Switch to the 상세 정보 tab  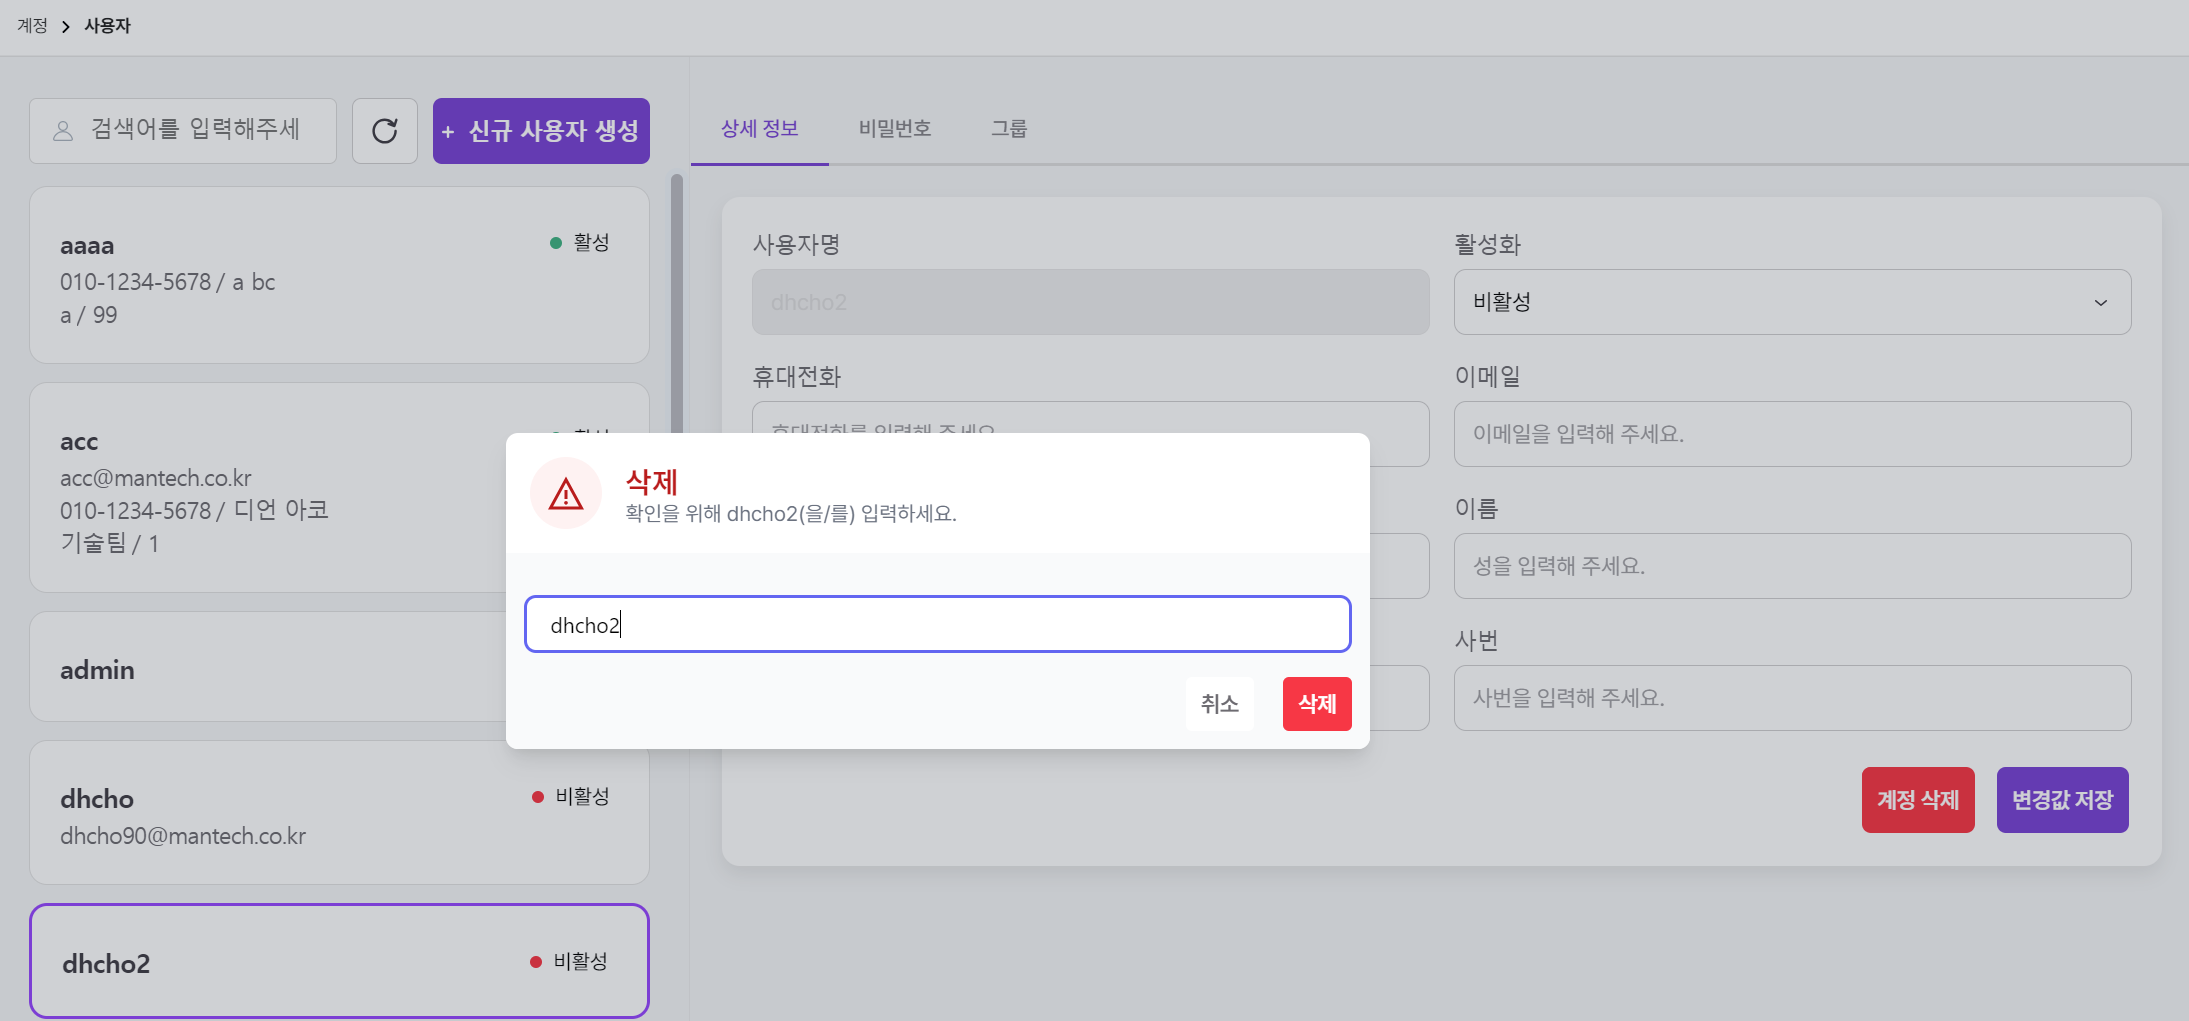click(x=760, y=129)
